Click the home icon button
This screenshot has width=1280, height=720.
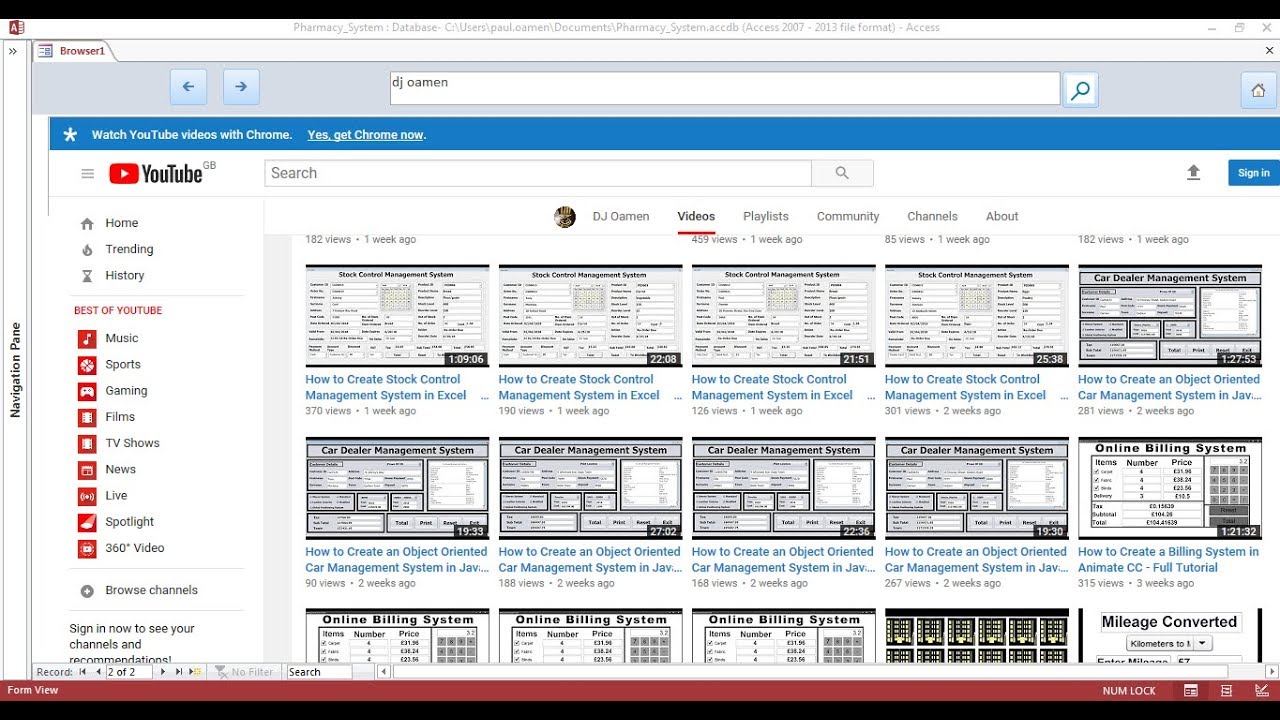1258,90
